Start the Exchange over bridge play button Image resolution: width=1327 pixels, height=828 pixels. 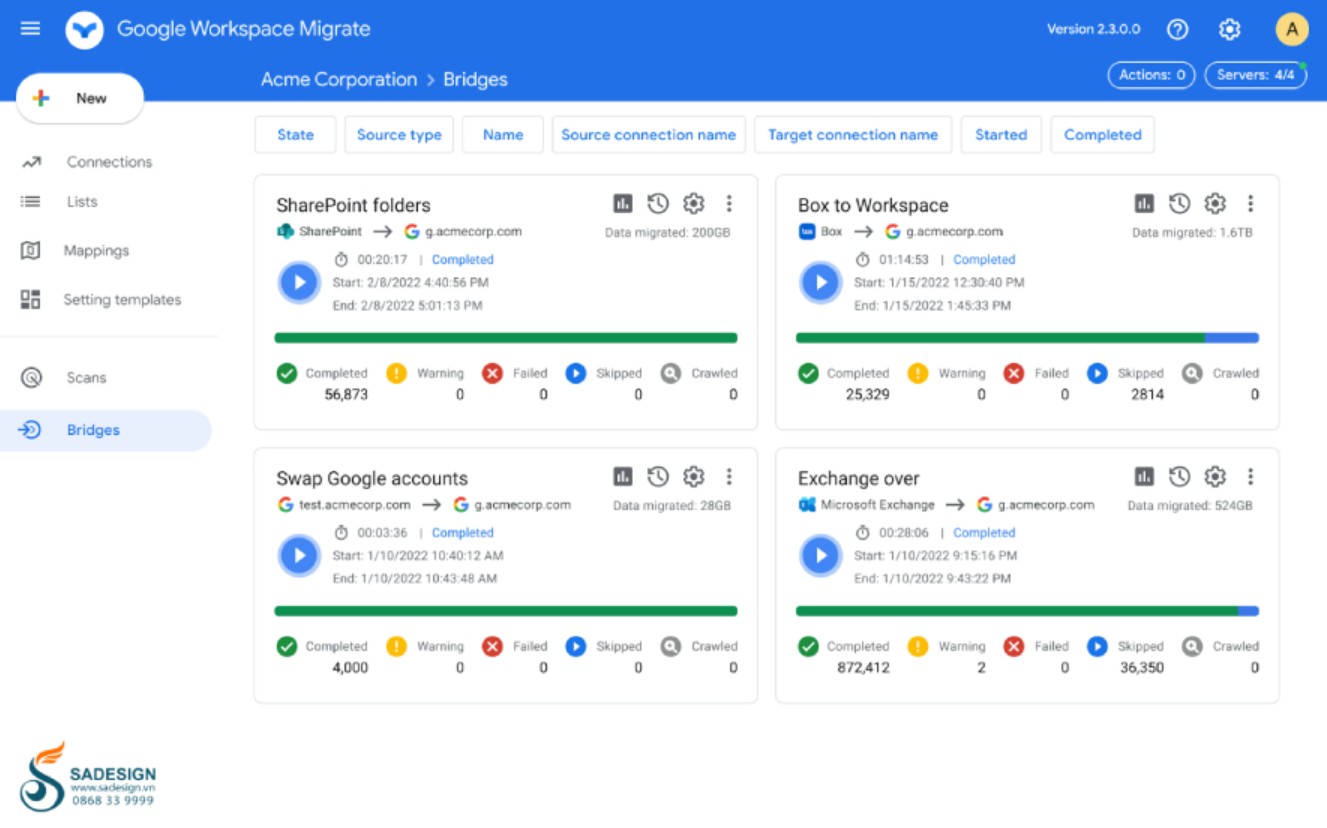[x=821, y=555]
